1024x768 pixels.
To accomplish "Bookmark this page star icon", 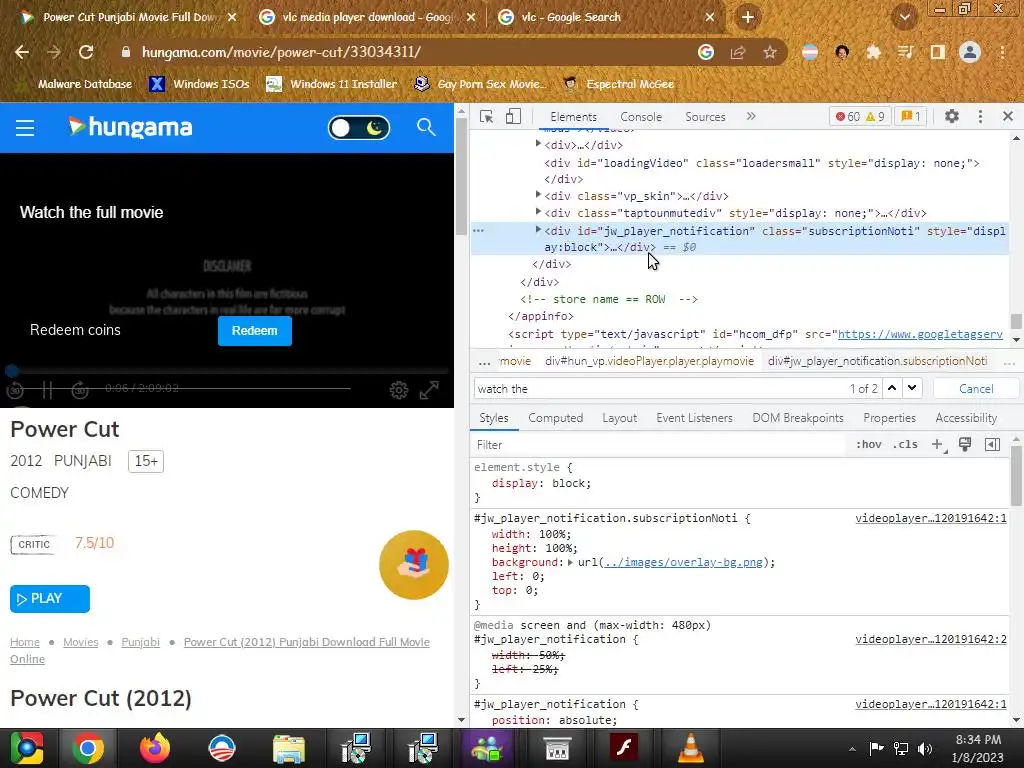I will (770, 52).
